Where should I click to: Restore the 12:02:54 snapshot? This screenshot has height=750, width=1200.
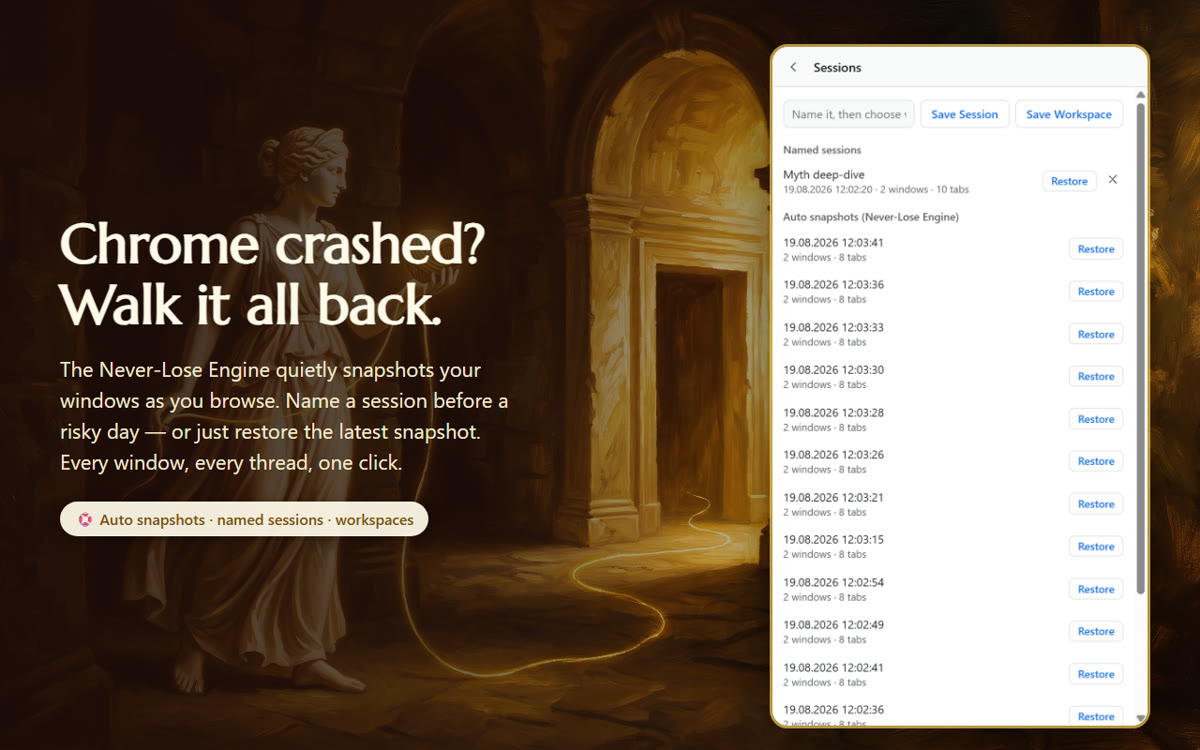point(1096,589)
